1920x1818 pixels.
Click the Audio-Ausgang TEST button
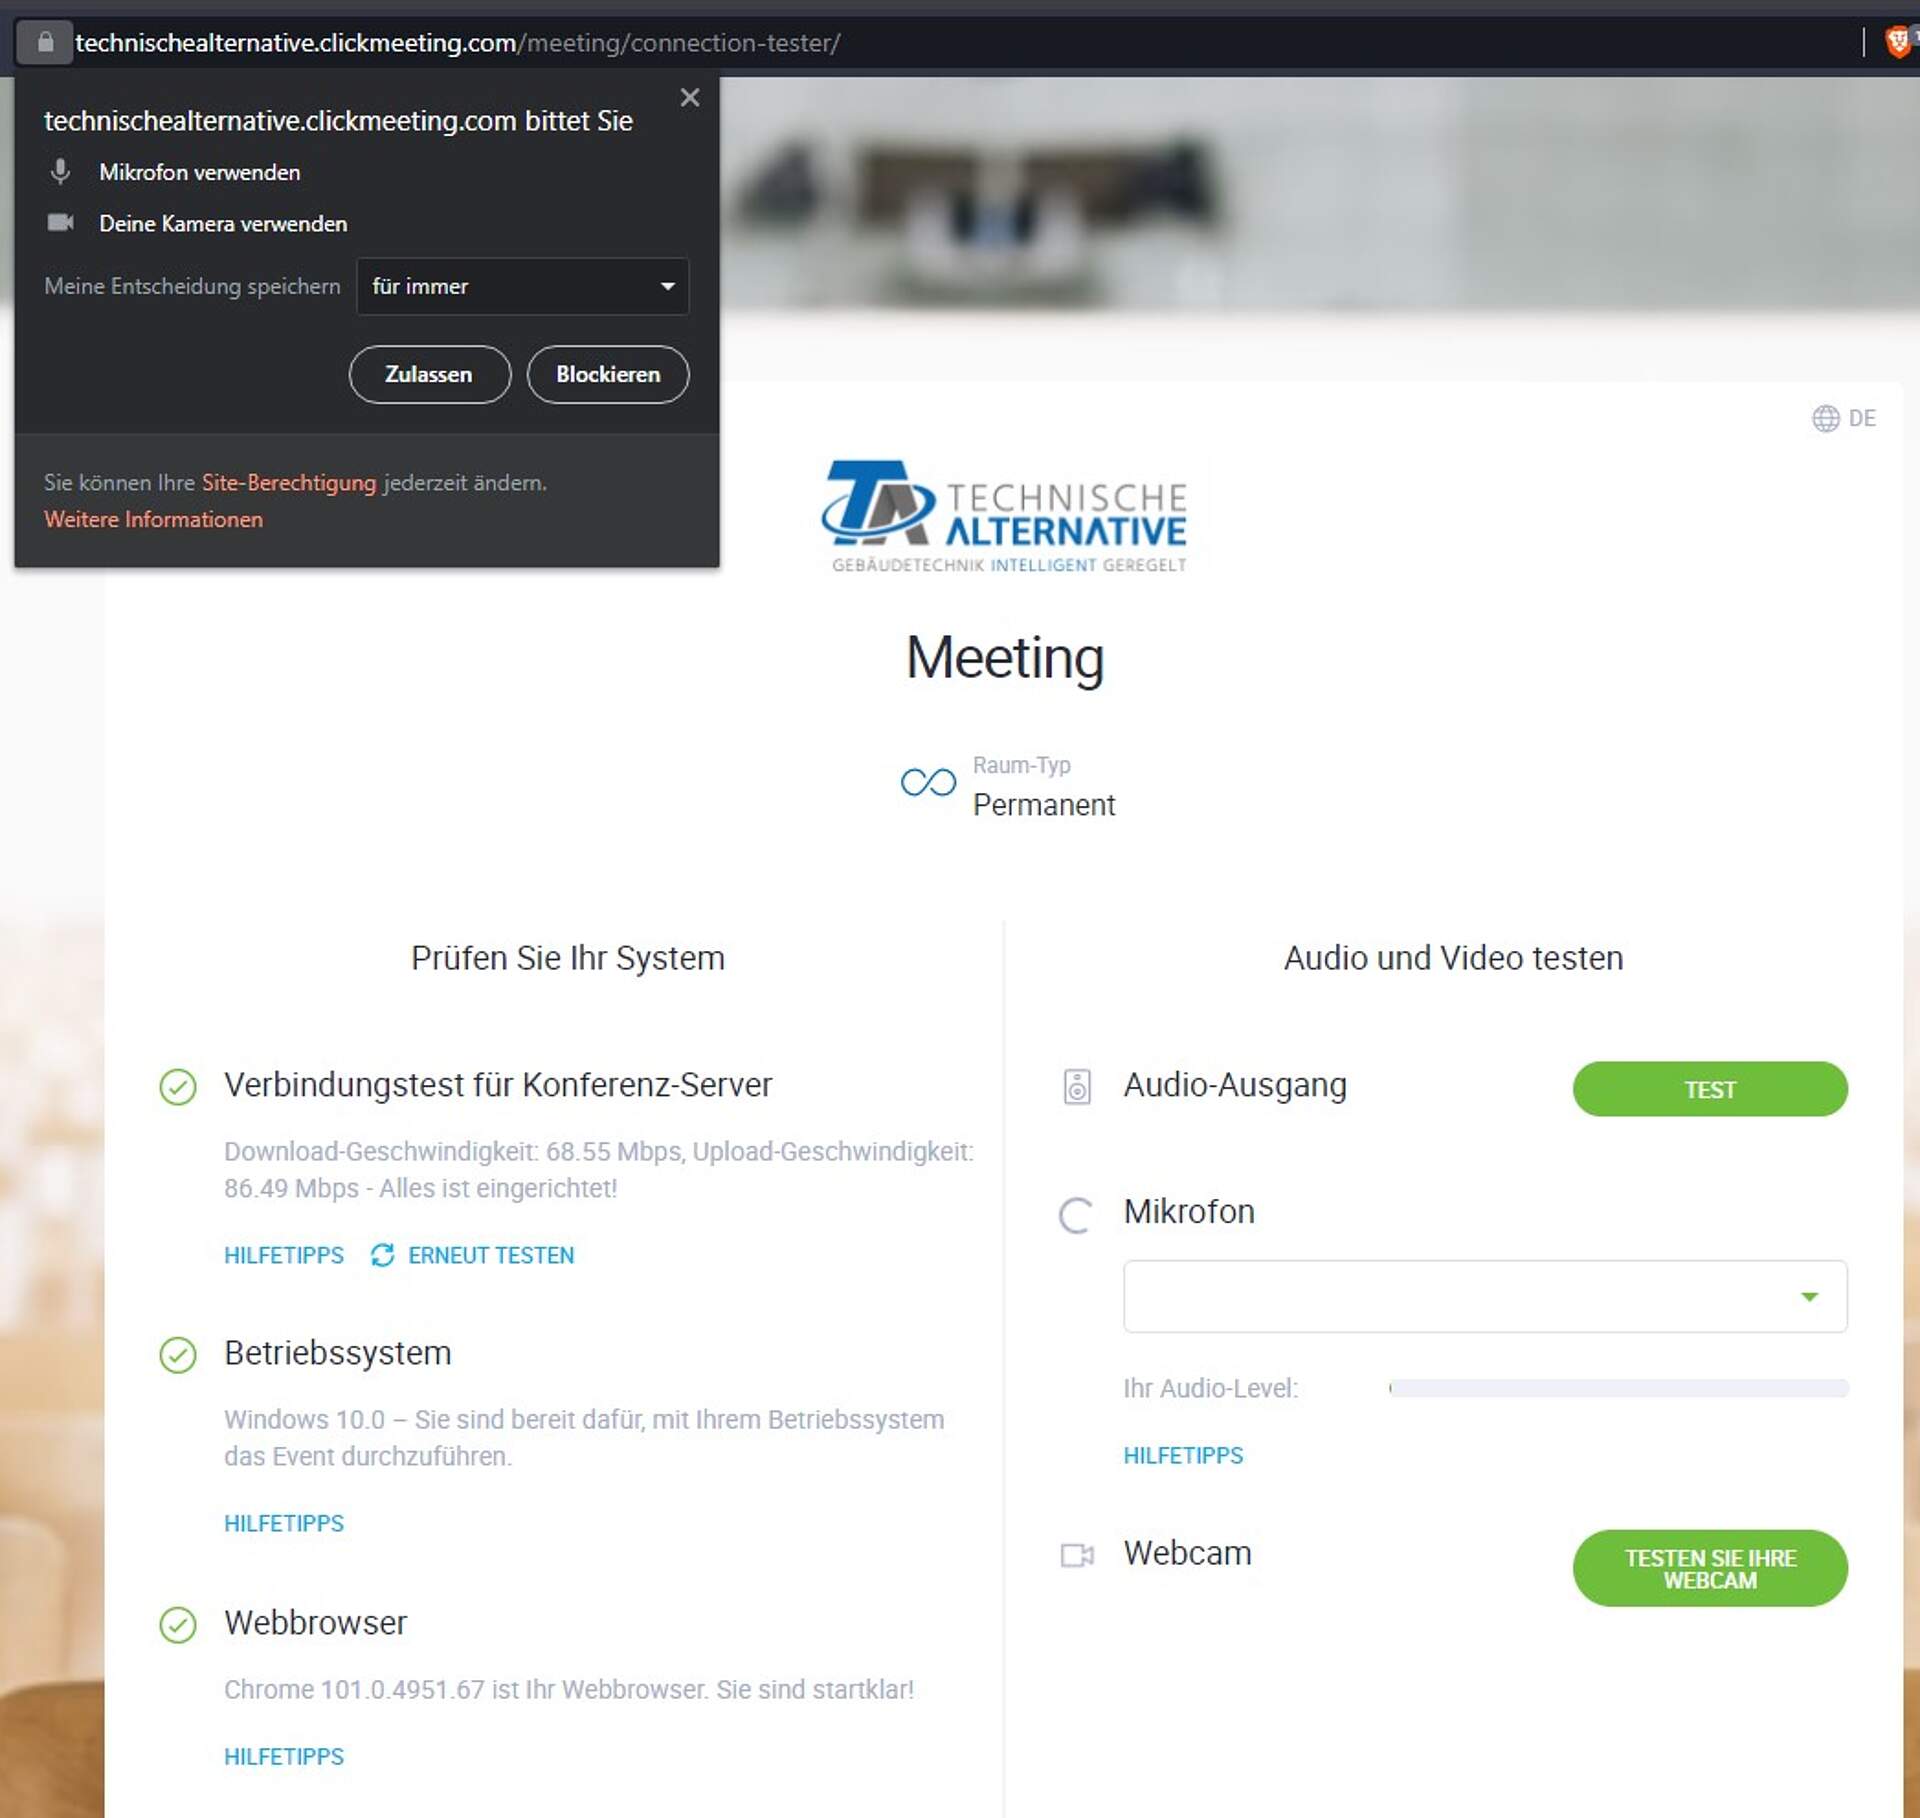pyautogui.click(x=1710, y=1089)
